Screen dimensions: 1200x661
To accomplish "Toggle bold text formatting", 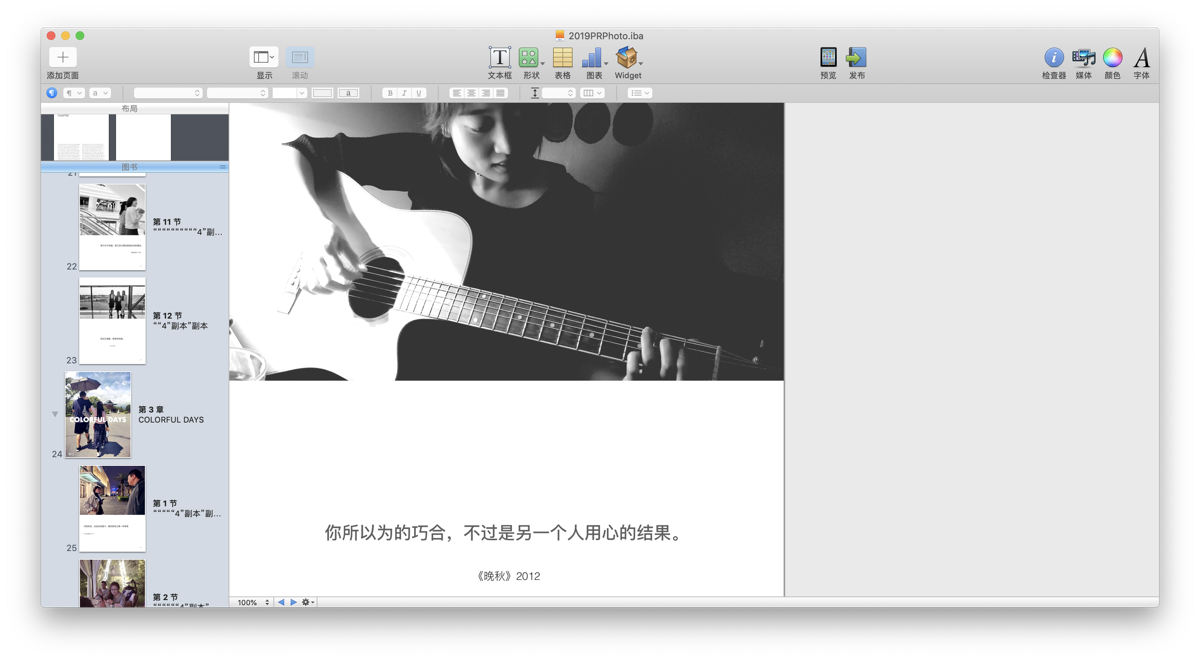I will point(390,93).
